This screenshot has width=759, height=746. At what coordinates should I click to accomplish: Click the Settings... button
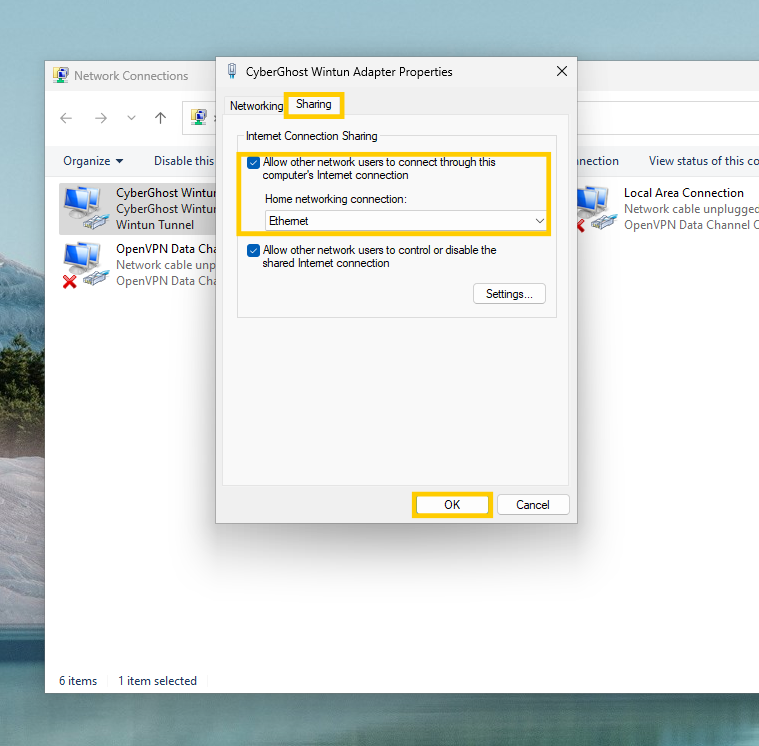(x=509, y=294)
